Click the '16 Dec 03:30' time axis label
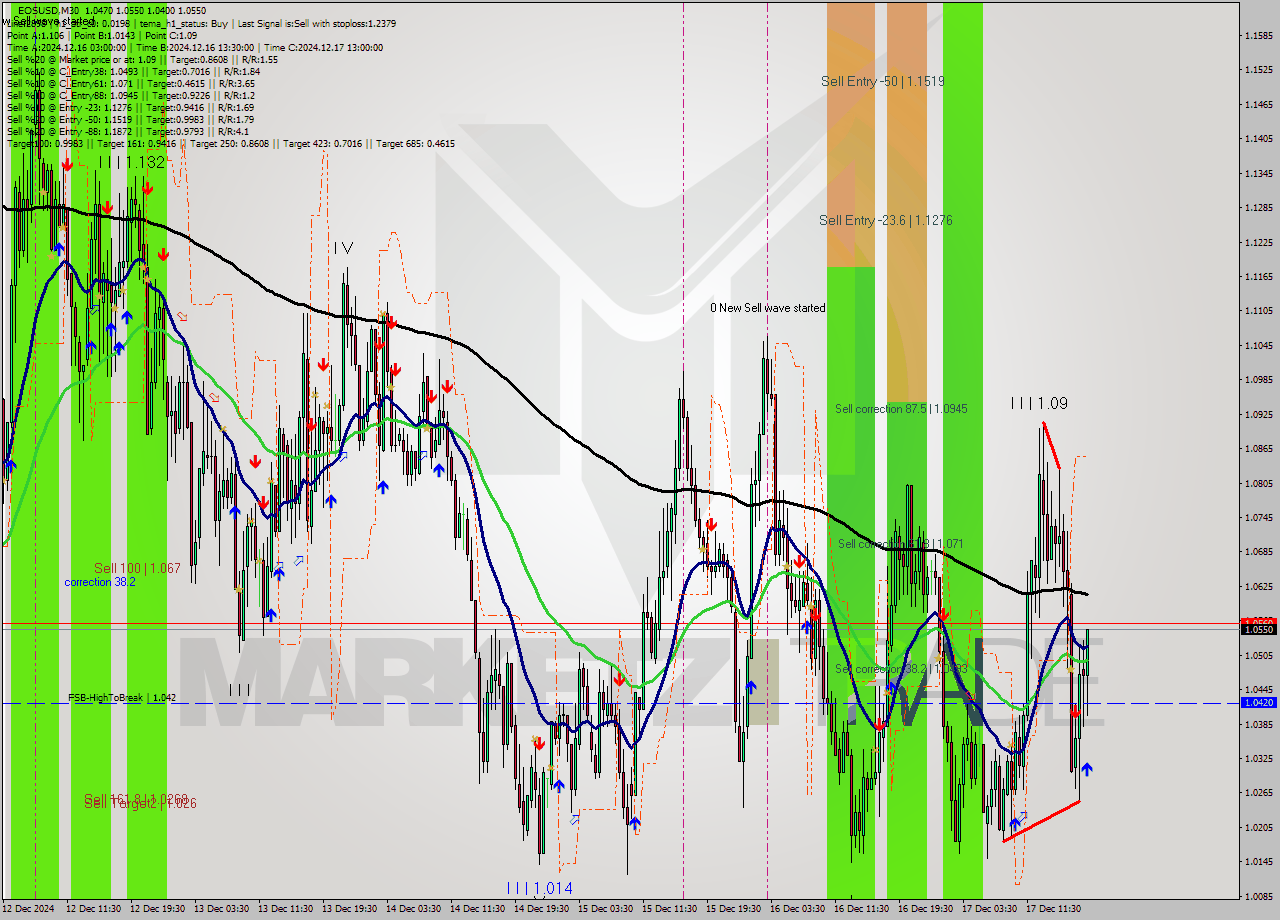This screenshot has width=1280, height=920. point(797,909)
